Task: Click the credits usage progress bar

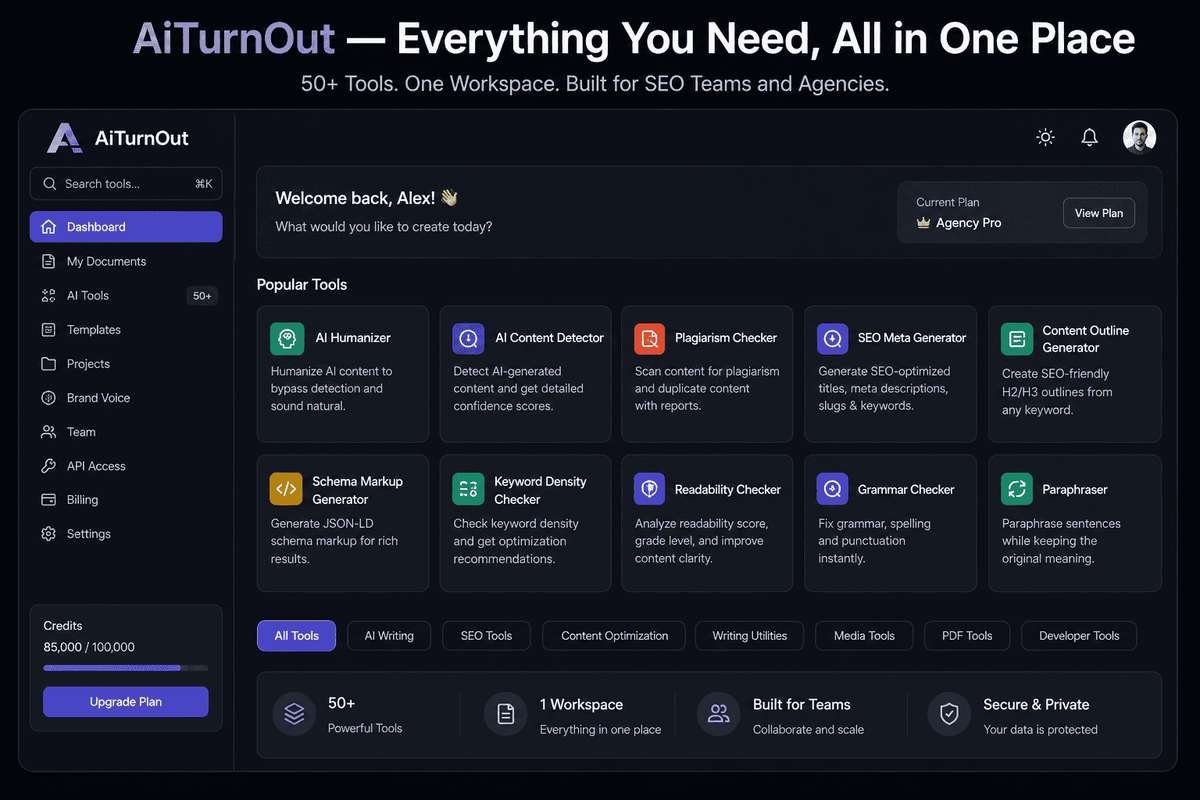Action: pos(126,668)
